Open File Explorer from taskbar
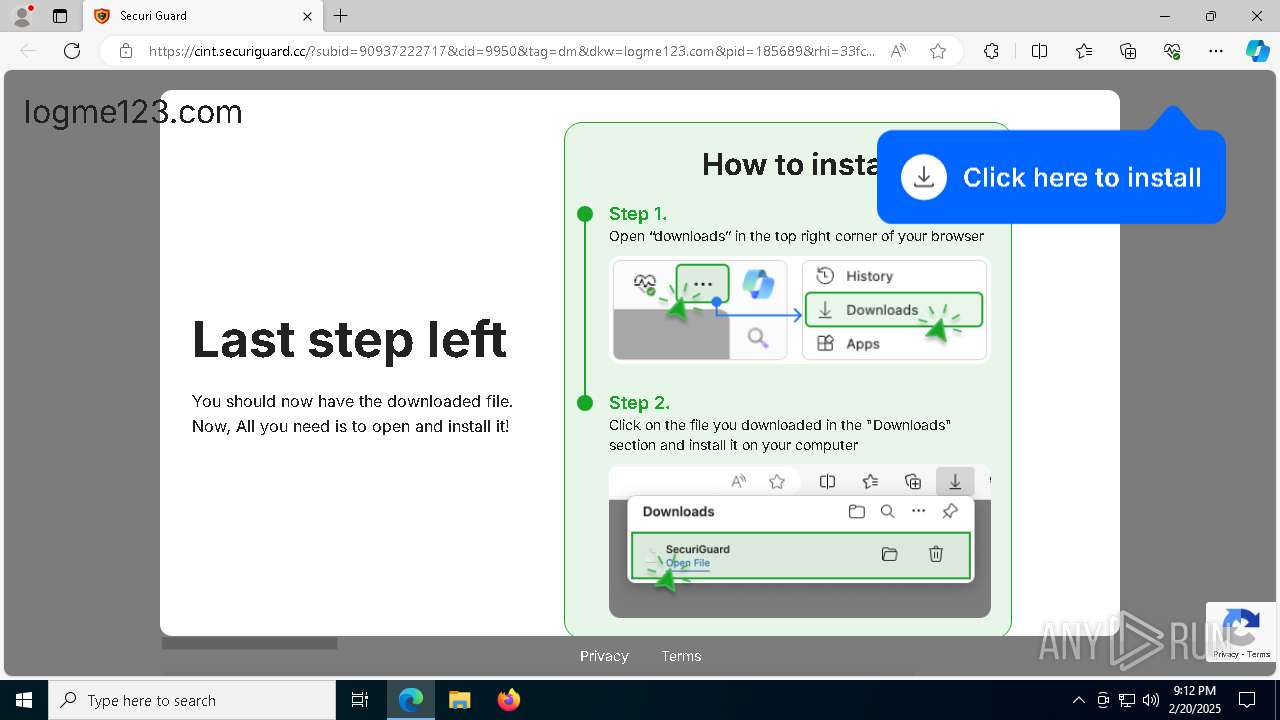 click(459, 700)
